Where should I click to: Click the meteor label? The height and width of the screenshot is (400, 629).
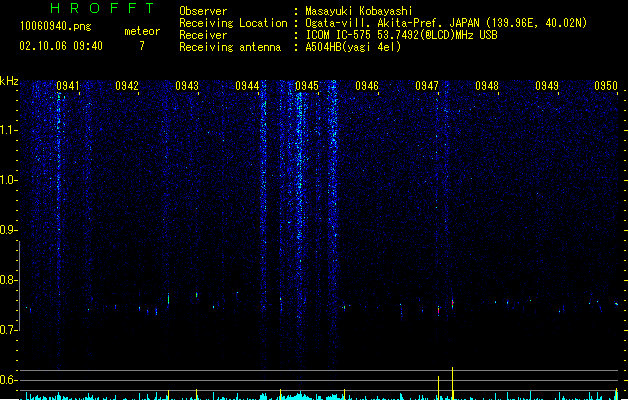pos(142,31)
